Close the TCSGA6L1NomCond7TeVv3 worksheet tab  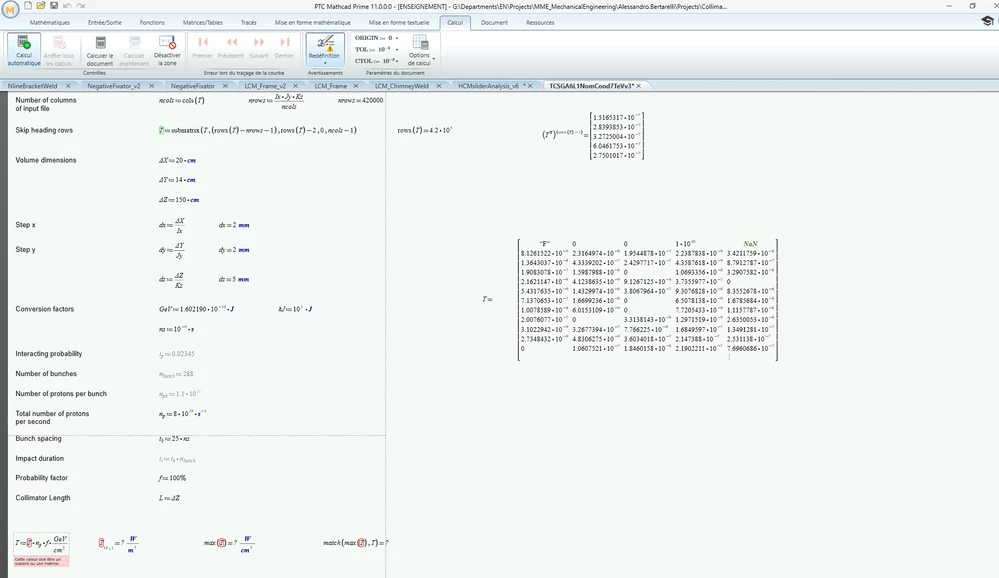[x=638, y=86]
